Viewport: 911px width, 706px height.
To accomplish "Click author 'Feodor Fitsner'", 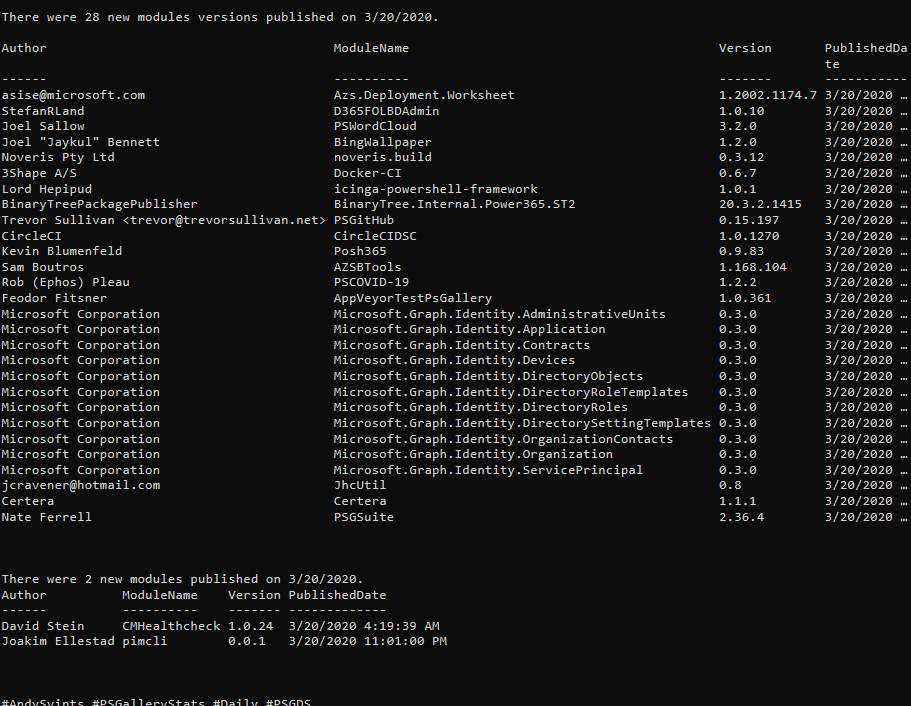I will coord(54,298).
